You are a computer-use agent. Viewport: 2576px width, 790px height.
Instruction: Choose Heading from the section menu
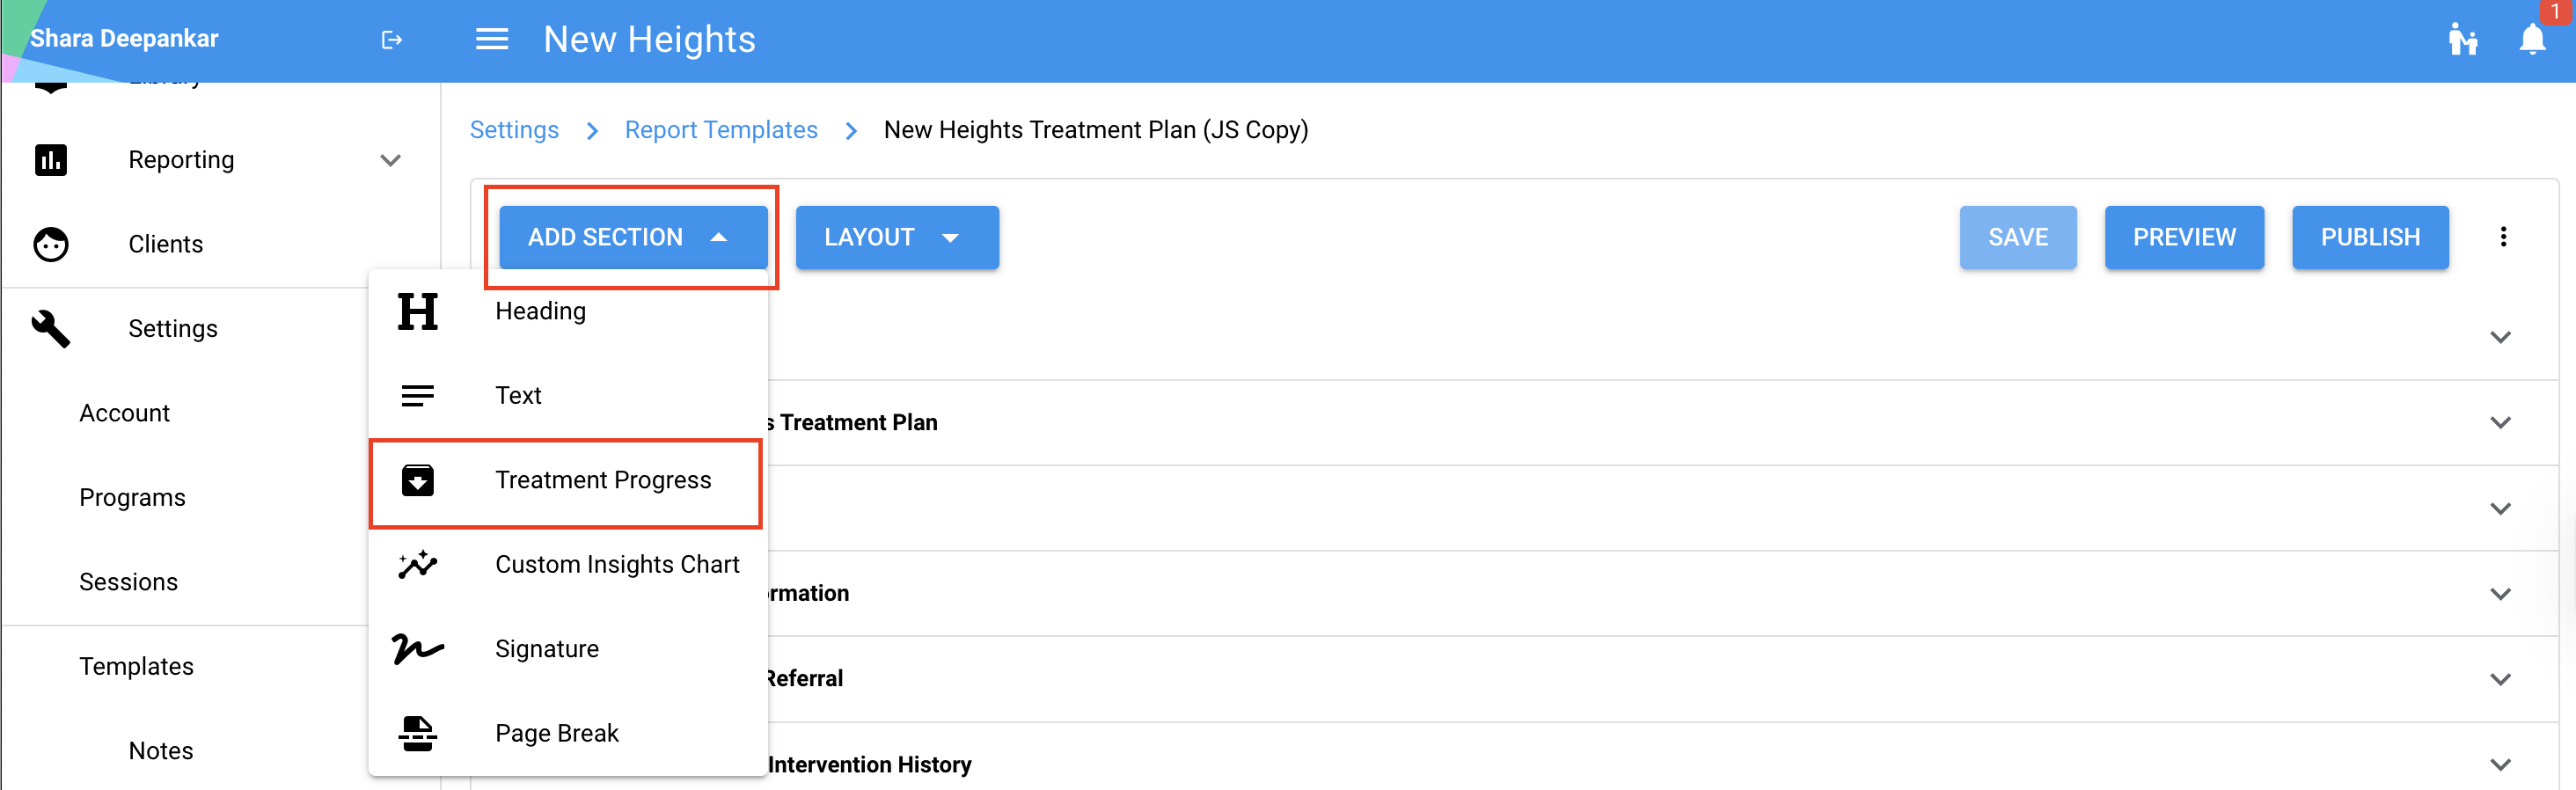(540, 312)
